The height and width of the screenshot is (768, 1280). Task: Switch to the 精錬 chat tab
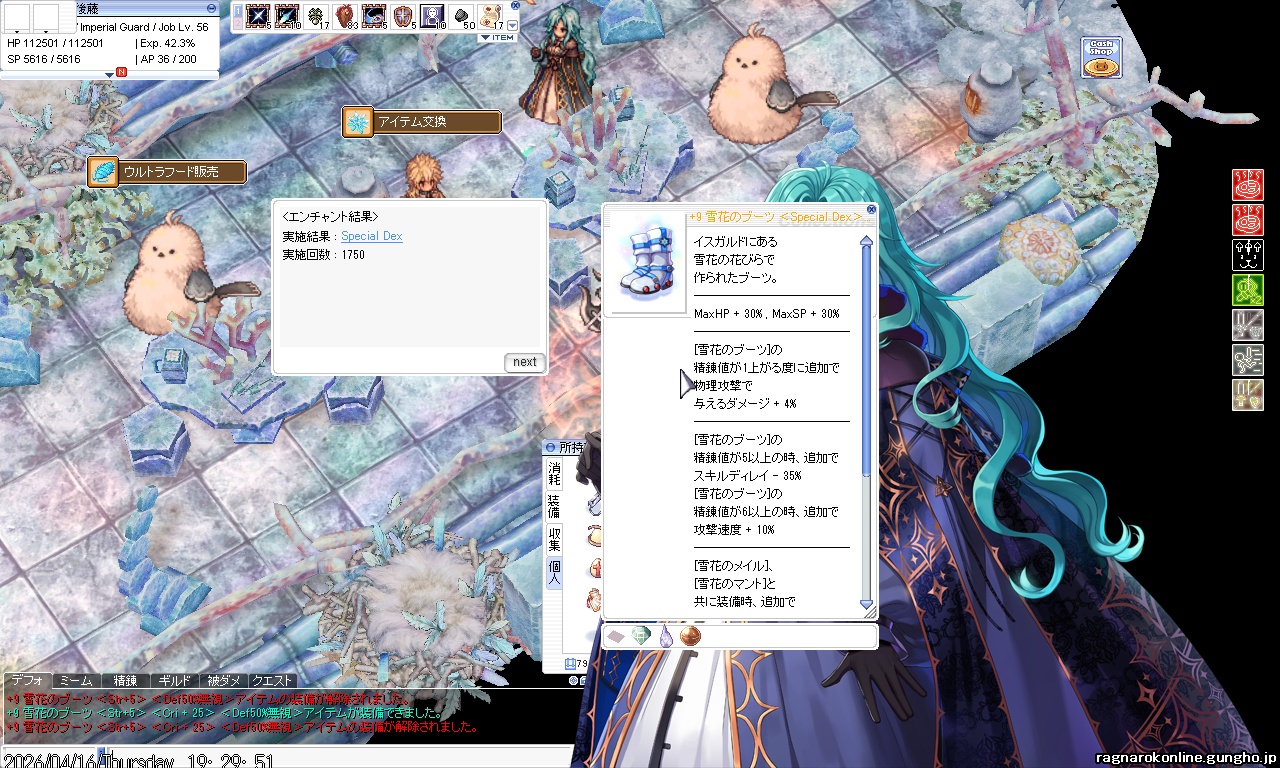click(125, 681)
